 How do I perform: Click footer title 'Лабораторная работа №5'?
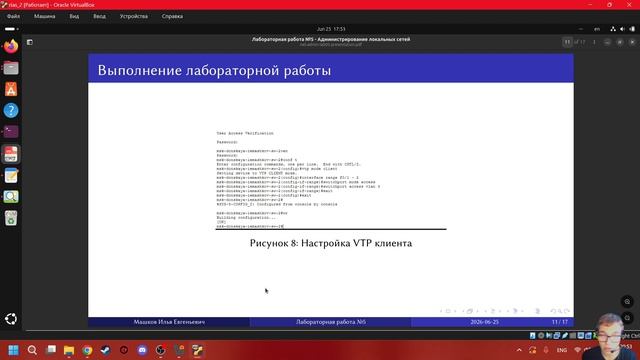331,322
